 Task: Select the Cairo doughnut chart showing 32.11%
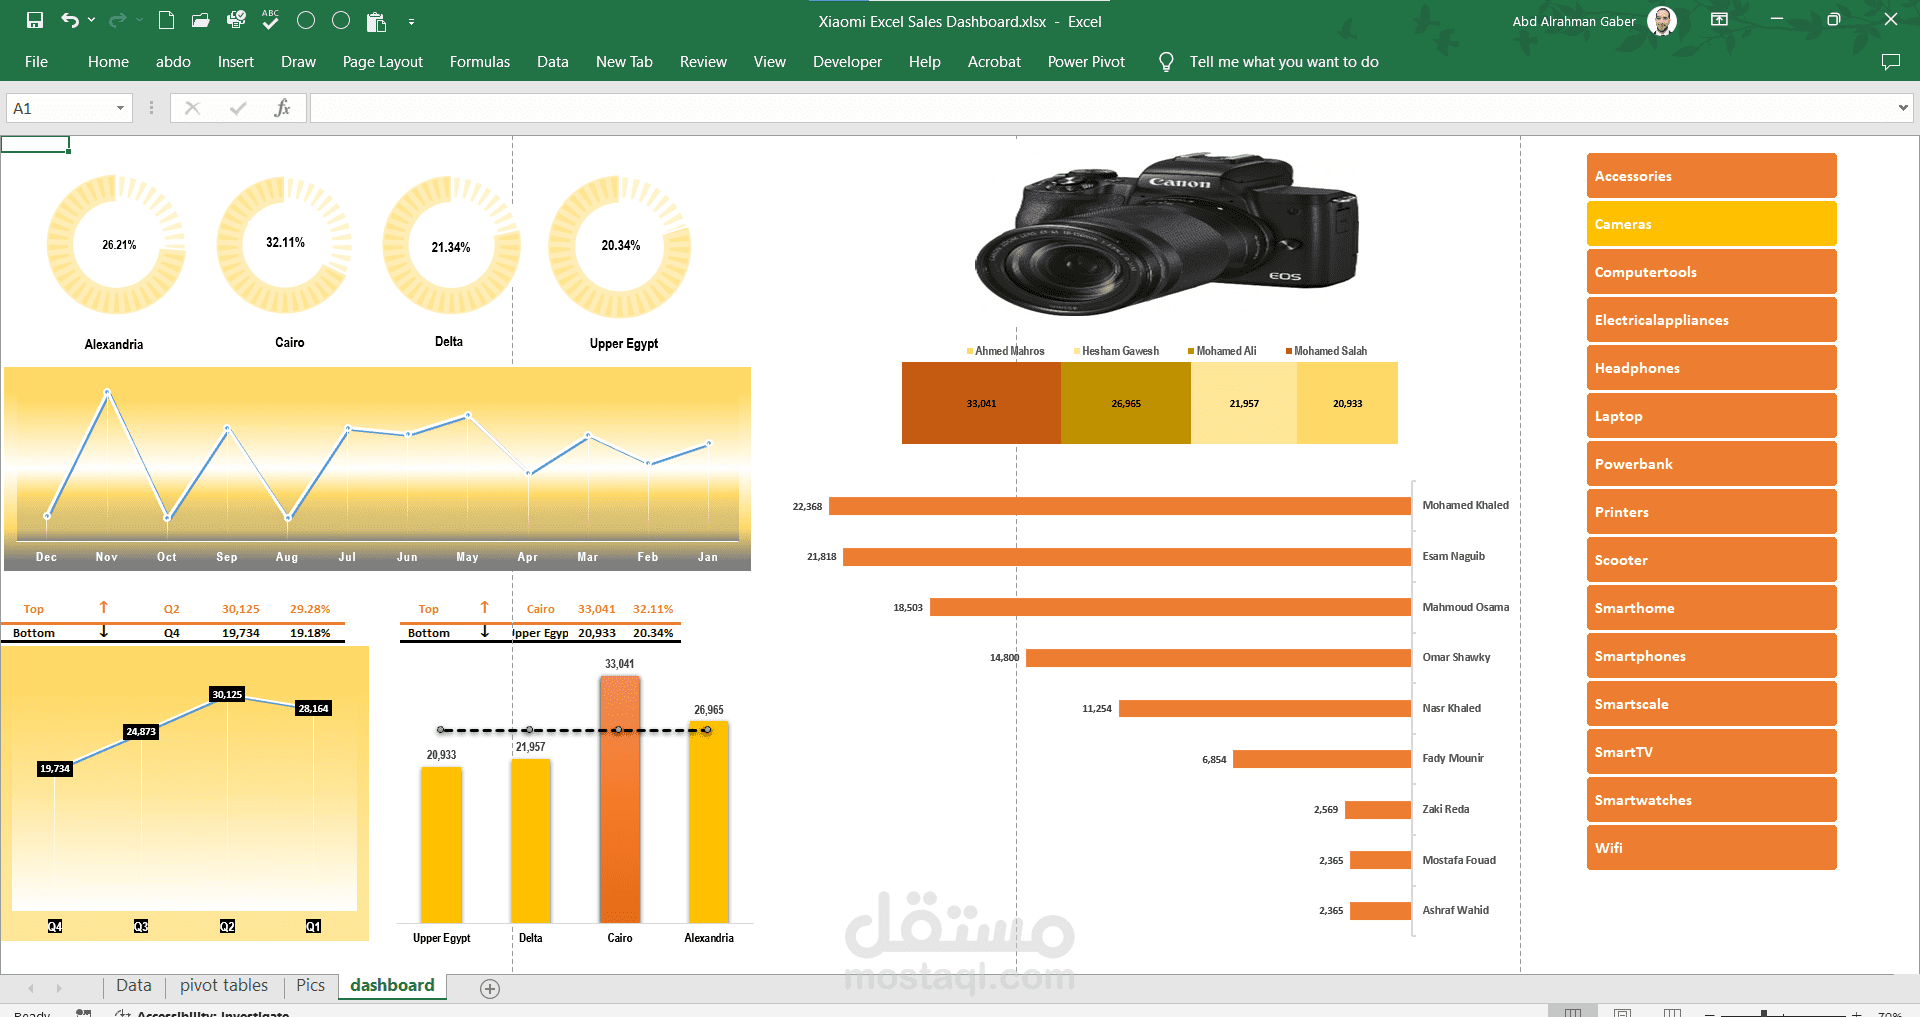pos(285,245)
